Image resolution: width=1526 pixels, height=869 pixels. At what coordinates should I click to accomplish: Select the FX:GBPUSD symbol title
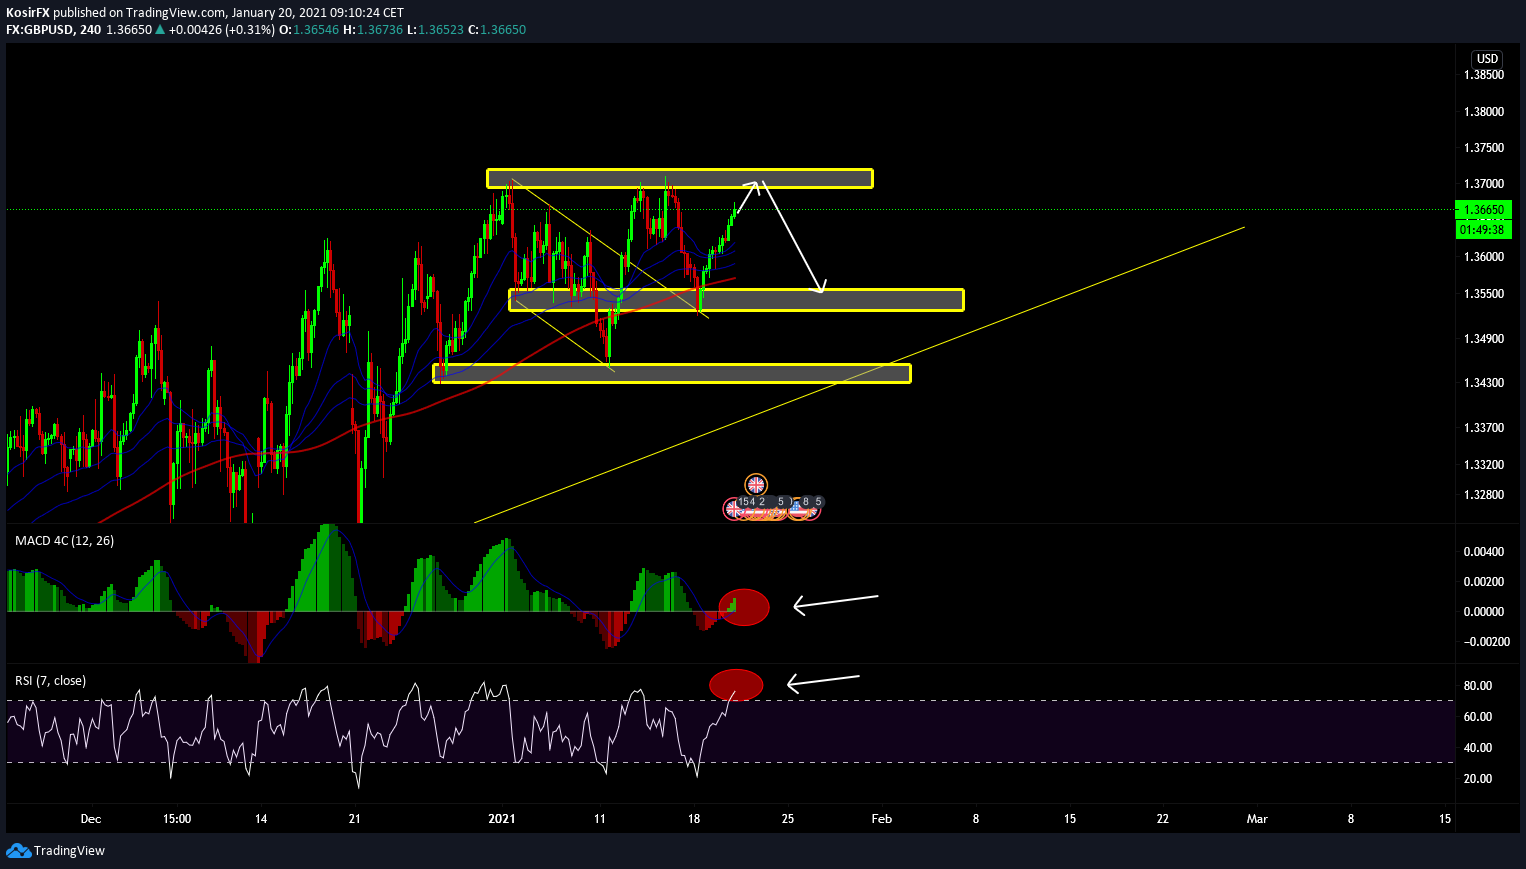point(40,30)
